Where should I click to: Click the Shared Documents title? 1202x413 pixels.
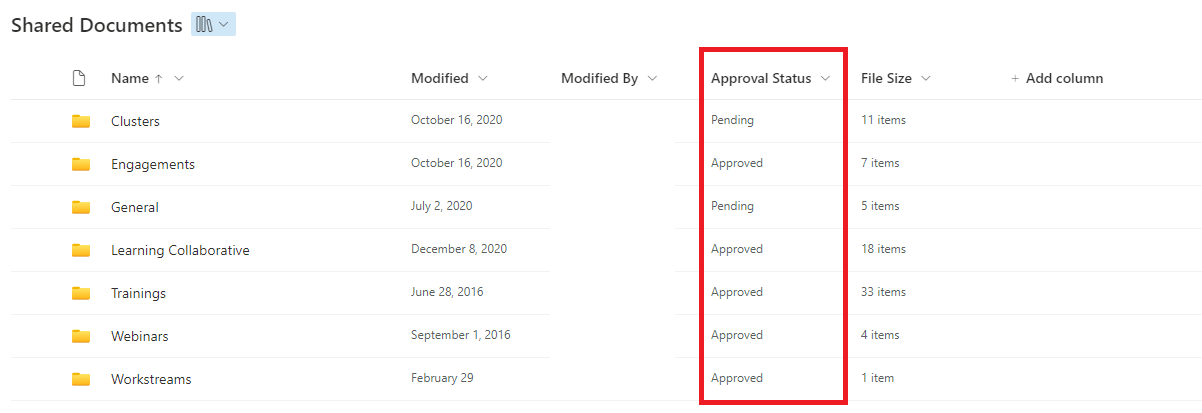pyautogui.click(x=97, y=25)
